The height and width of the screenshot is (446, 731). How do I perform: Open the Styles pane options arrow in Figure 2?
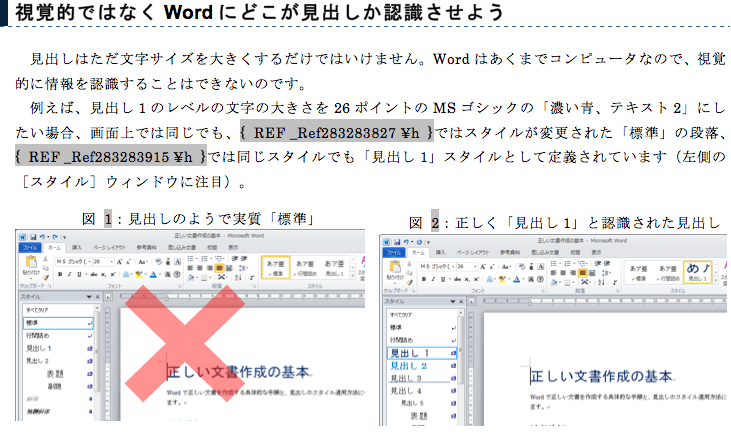(452, 302)
